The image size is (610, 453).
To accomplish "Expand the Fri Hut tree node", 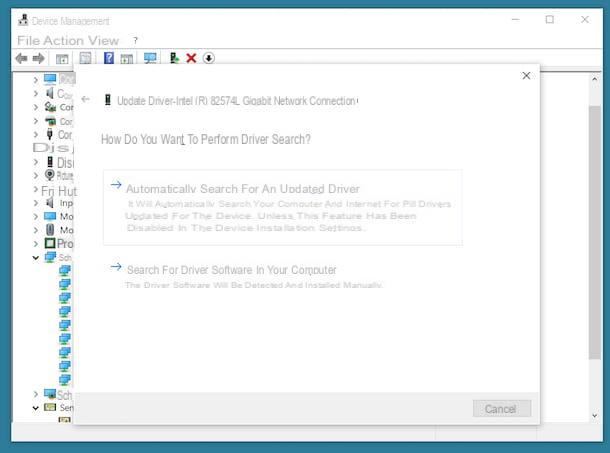I will [36, 190].
